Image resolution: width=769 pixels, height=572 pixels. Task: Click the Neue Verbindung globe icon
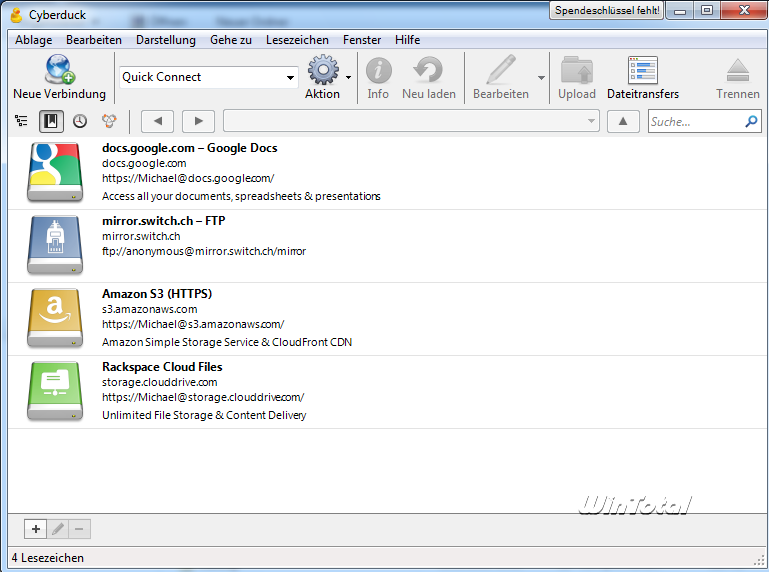pos(59,69)
